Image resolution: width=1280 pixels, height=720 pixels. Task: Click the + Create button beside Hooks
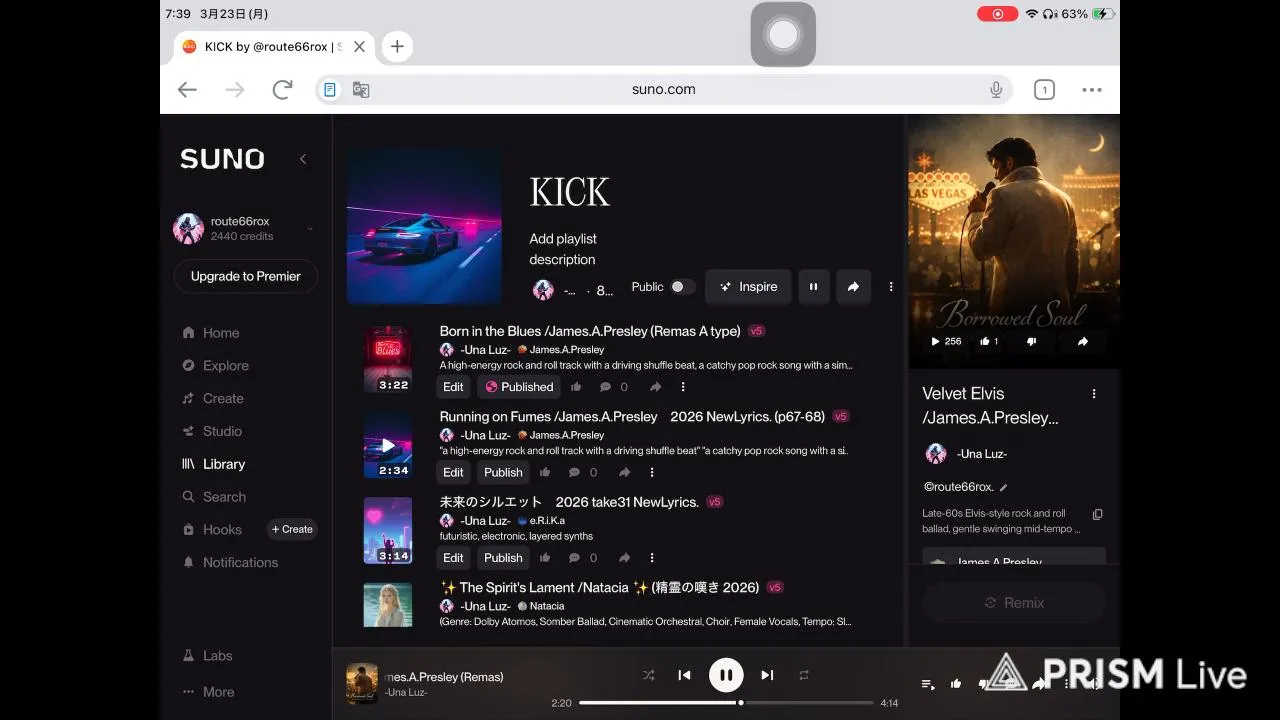click(x=292, y=529)
